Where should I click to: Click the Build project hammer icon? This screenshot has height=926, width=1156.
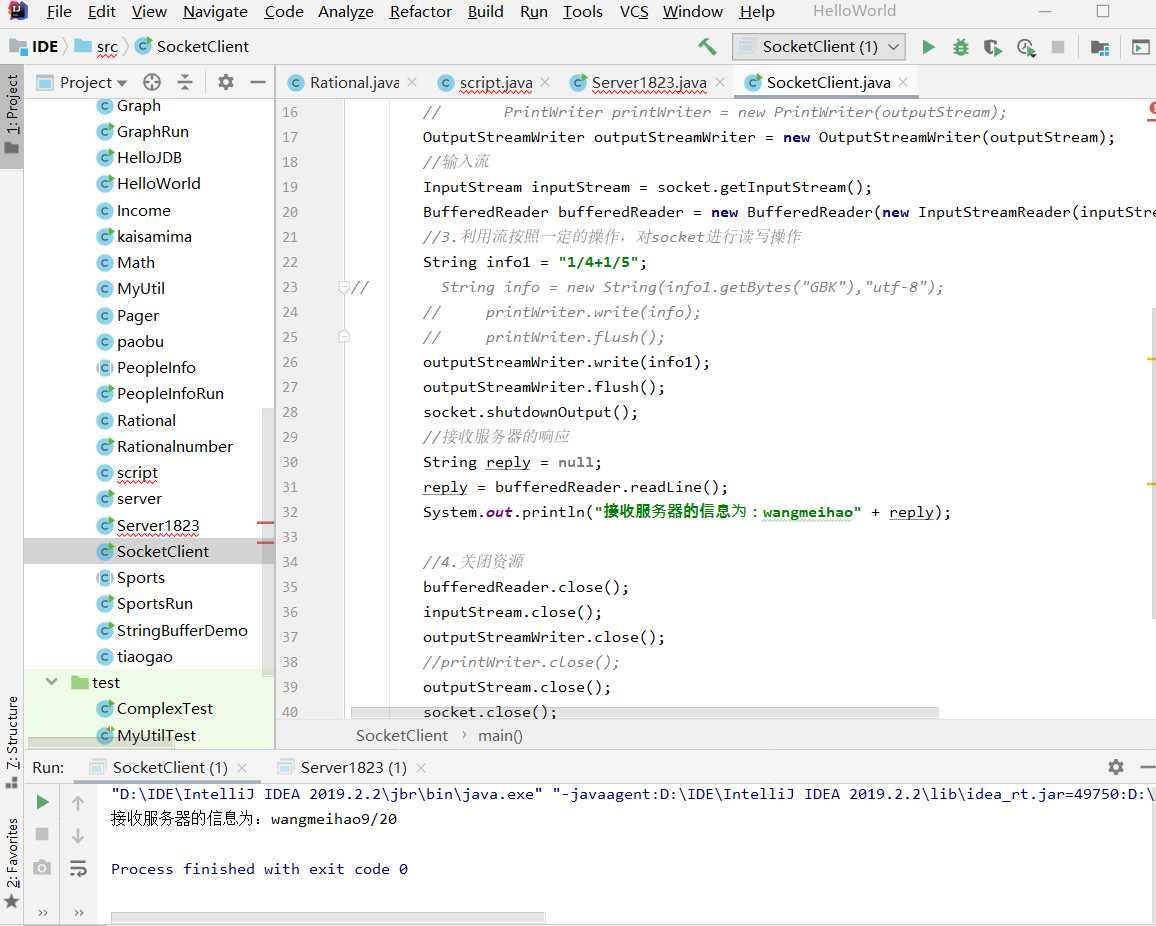(707, 47)
